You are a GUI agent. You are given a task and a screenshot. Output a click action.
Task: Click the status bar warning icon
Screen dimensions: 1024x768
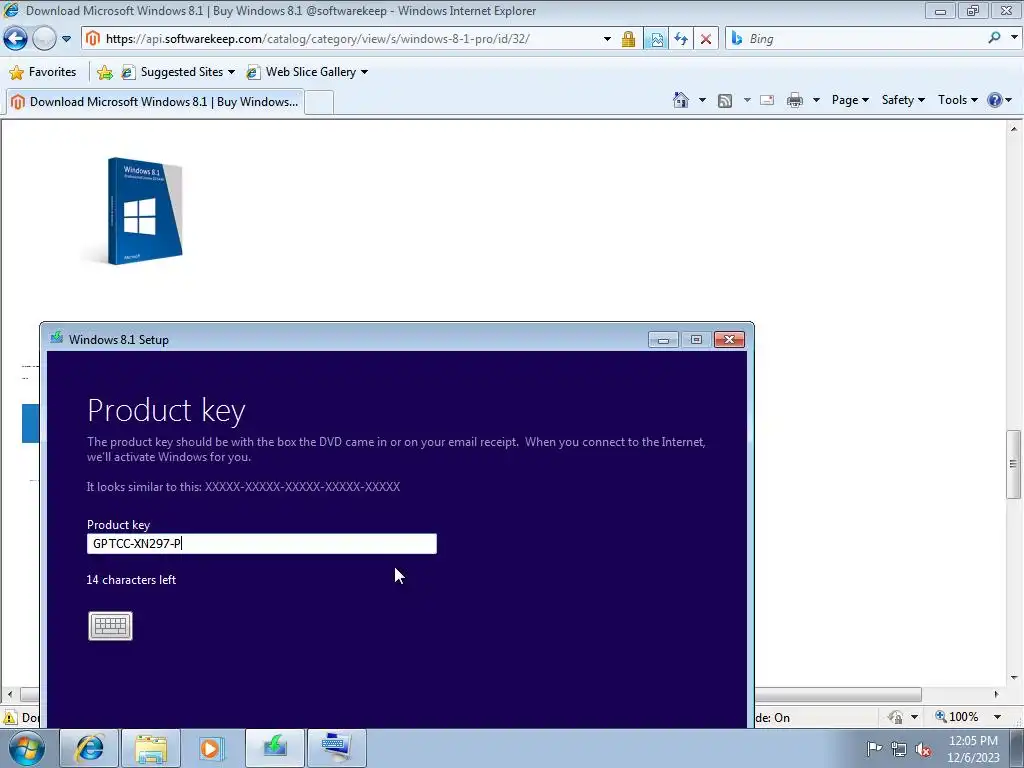pyautogui.click(x=10, y=717)
